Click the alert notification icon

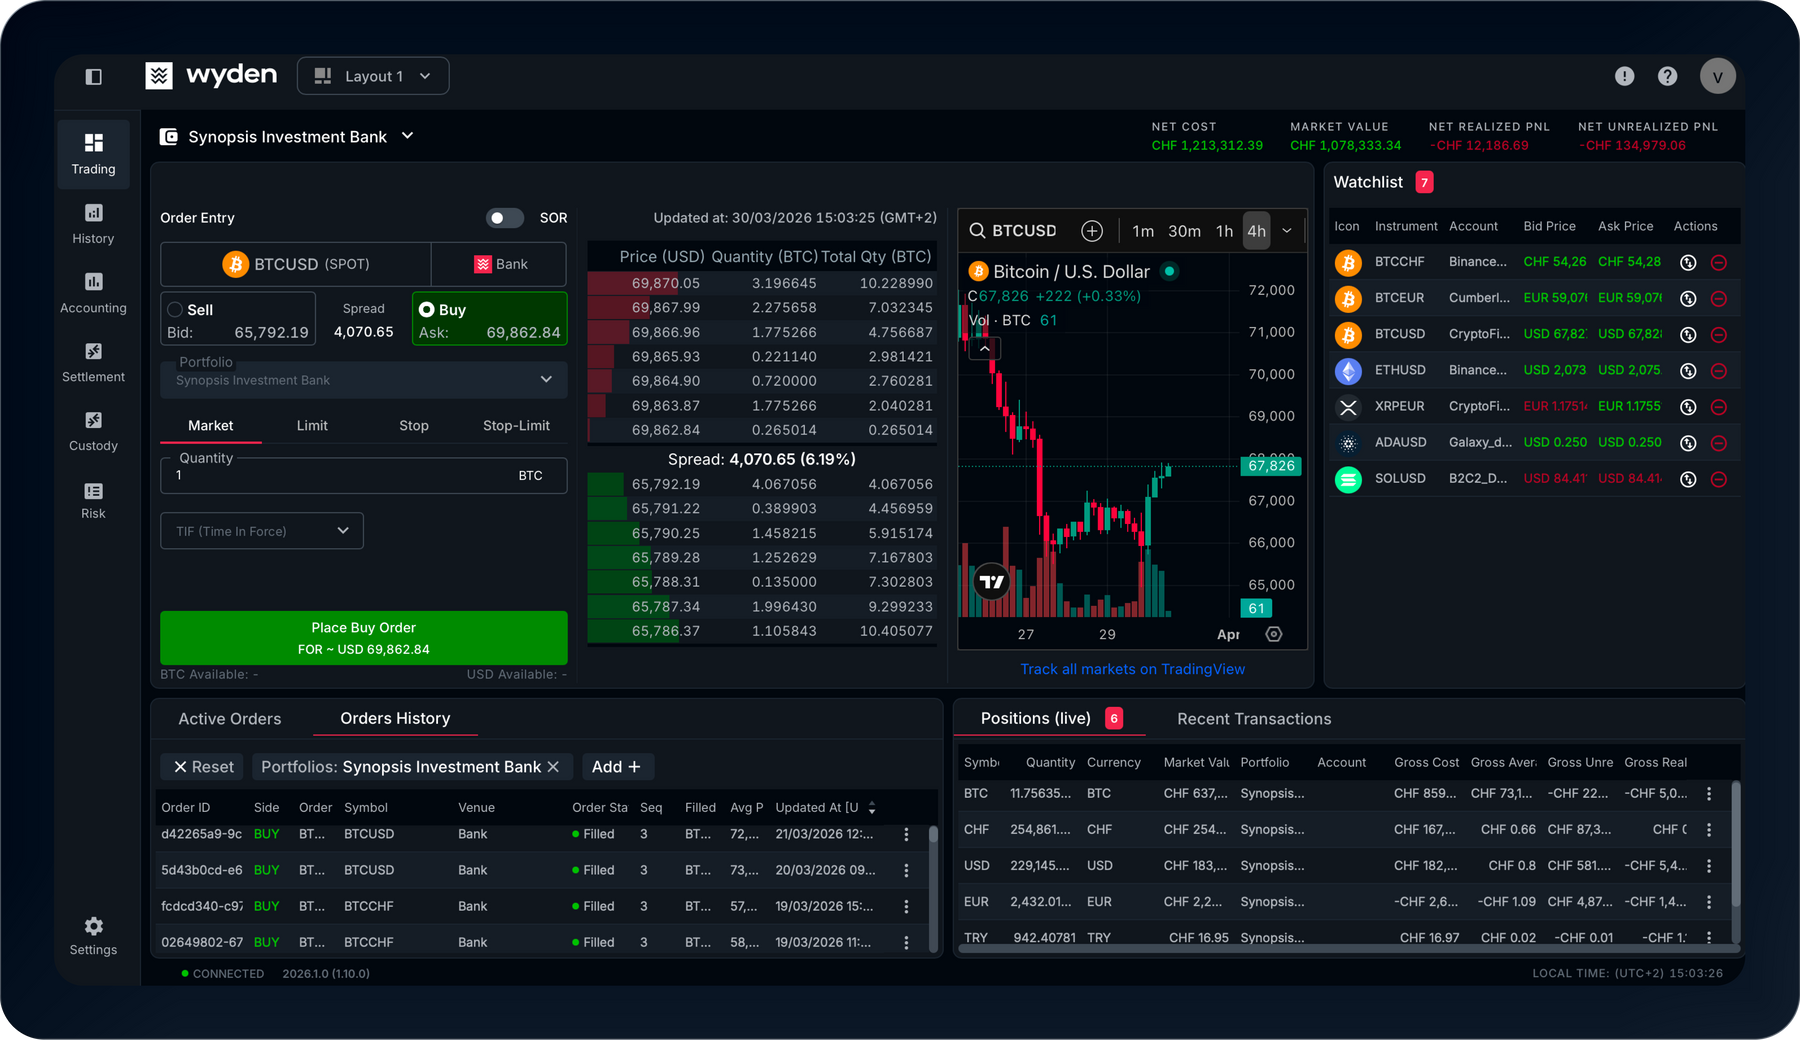coord(1625,76)
